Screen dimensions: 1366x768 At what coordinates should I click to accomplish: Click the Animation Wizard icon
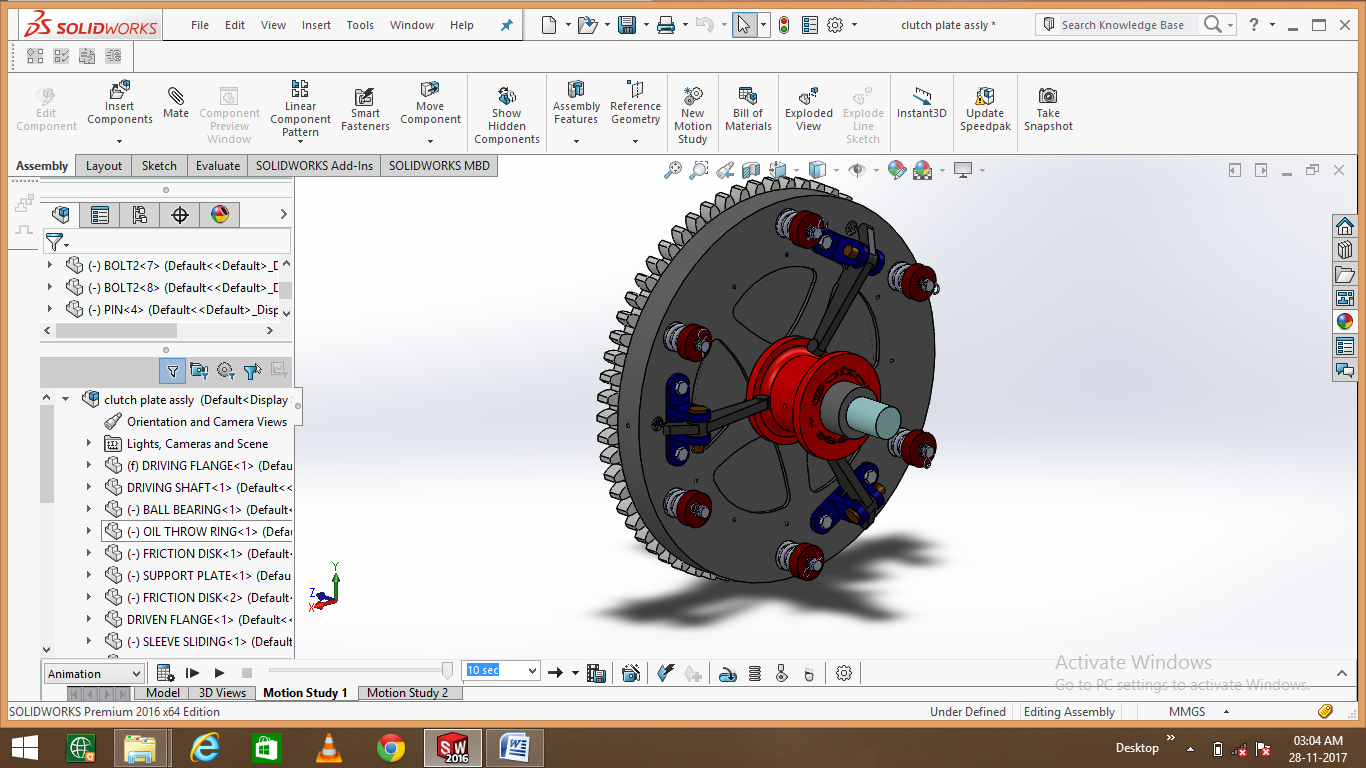[631, 671]
